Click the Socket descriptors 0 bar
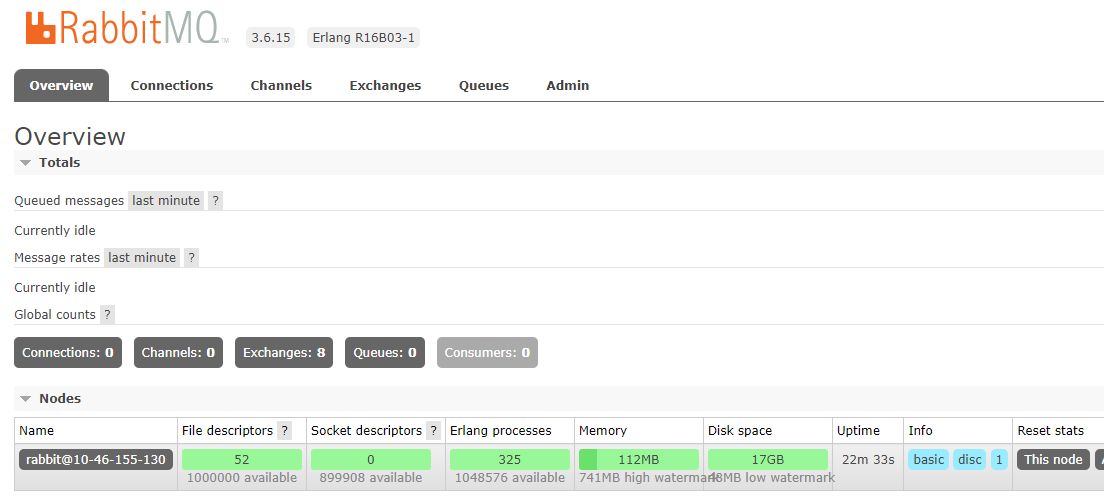Viewport: 1104px width, 498px height. [370, 459]
